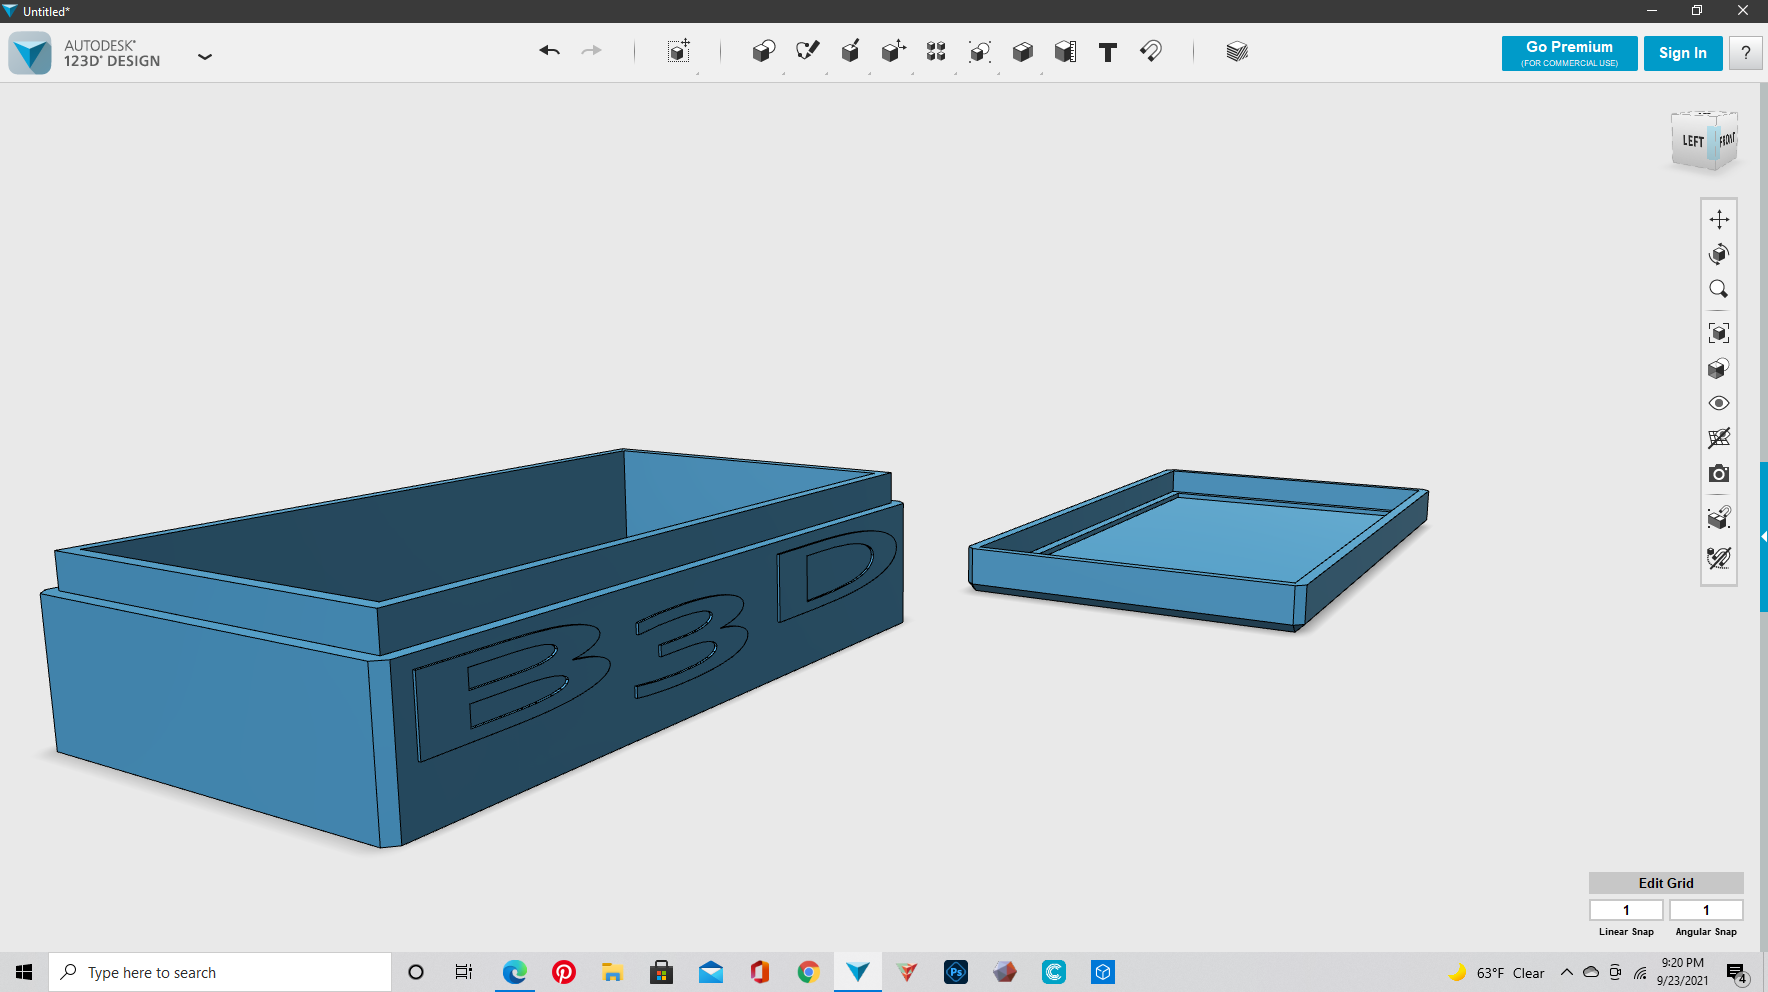The height and width of the screenshot is (992, 1768).
Task: Select the Pan tool in navigation bar
Action: click(1719, 219)
